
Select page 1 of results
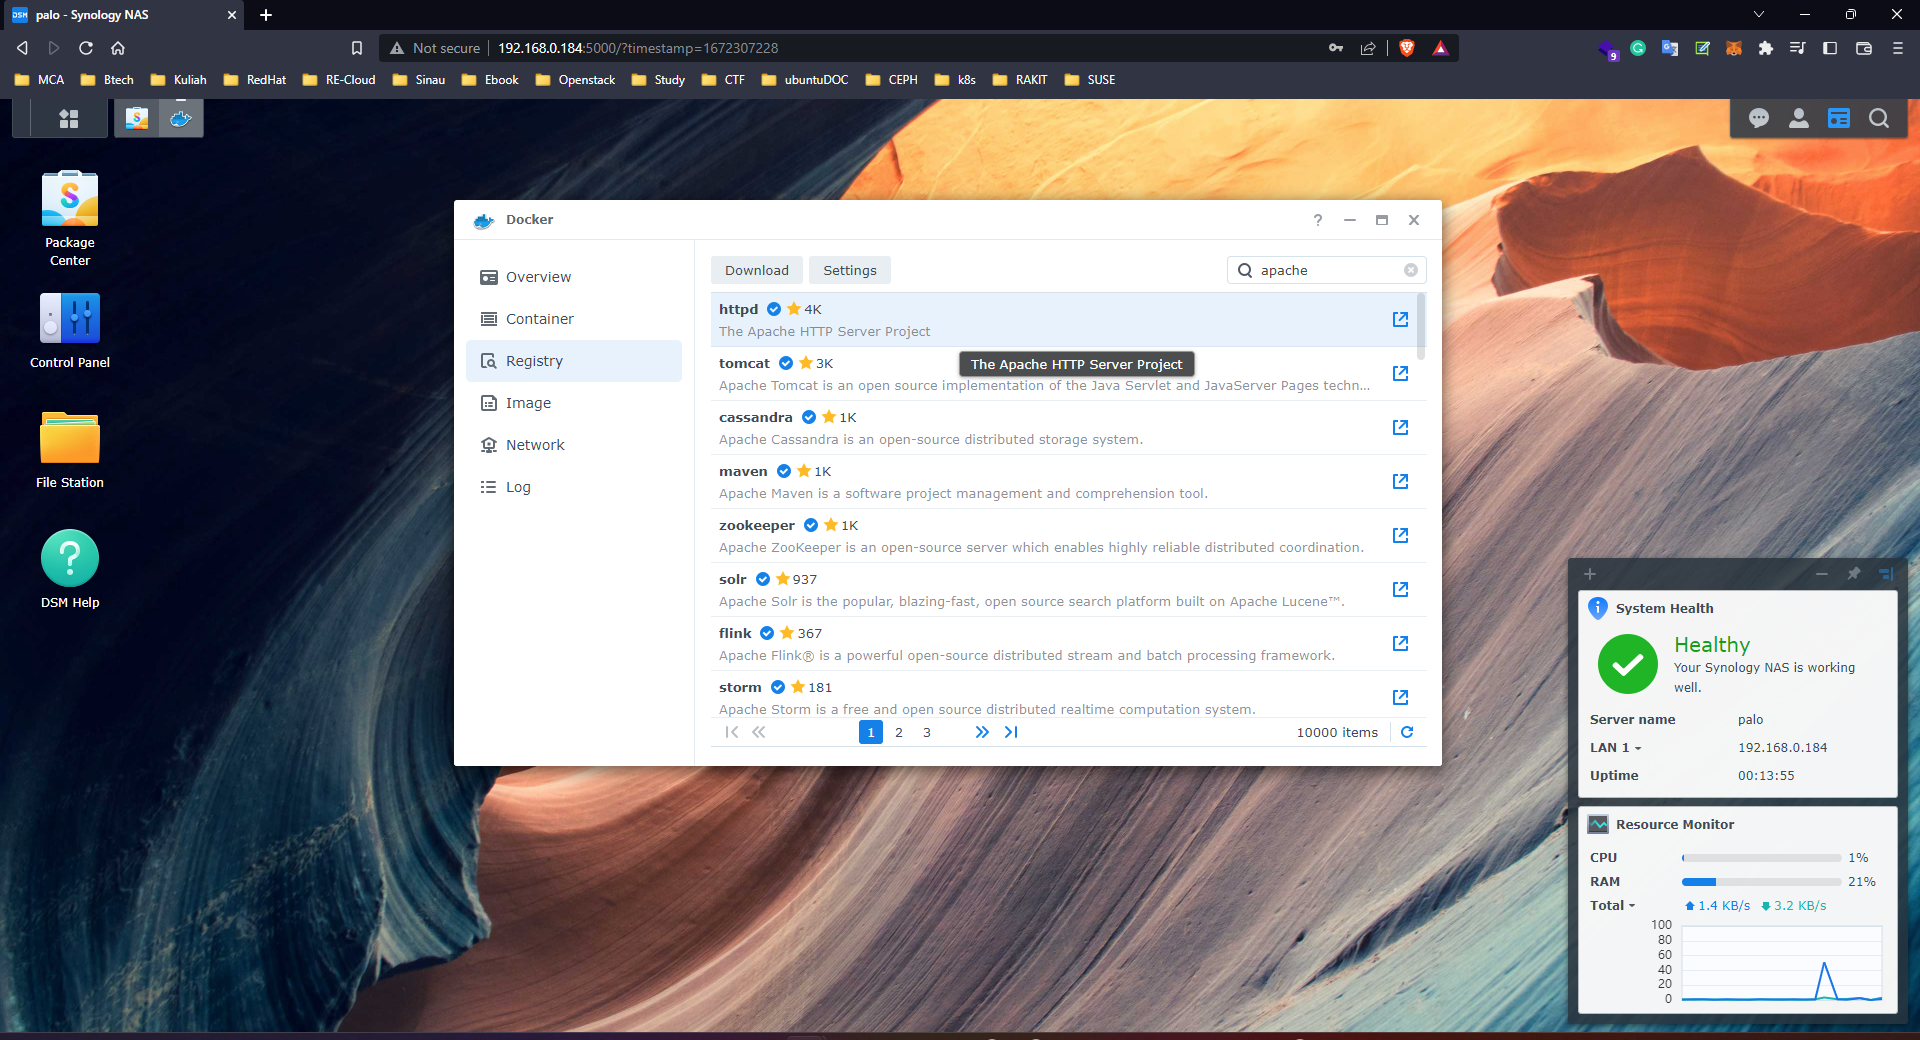pyautogui.click(x=871, y=732)
